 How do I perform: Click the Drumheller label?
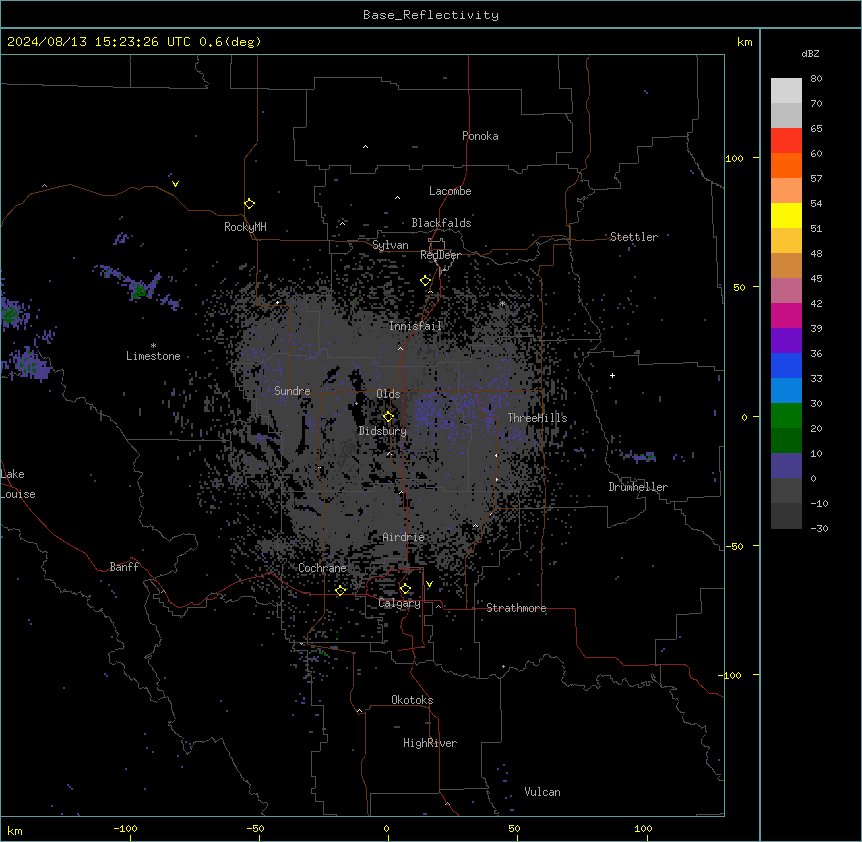click(638, 487)
